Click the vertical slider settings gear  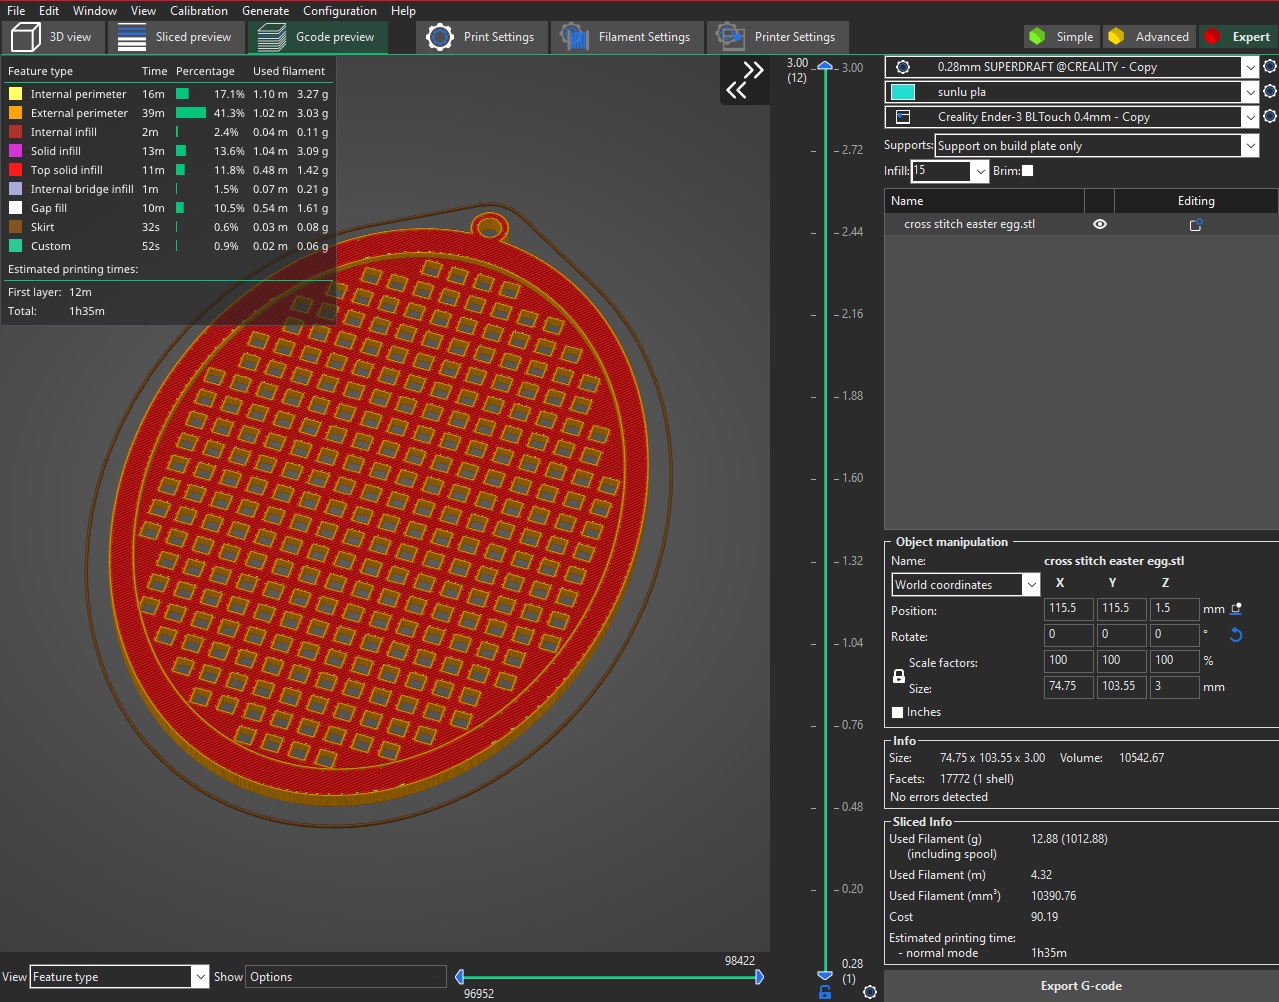pyautogui.click(x=870, y=992)
